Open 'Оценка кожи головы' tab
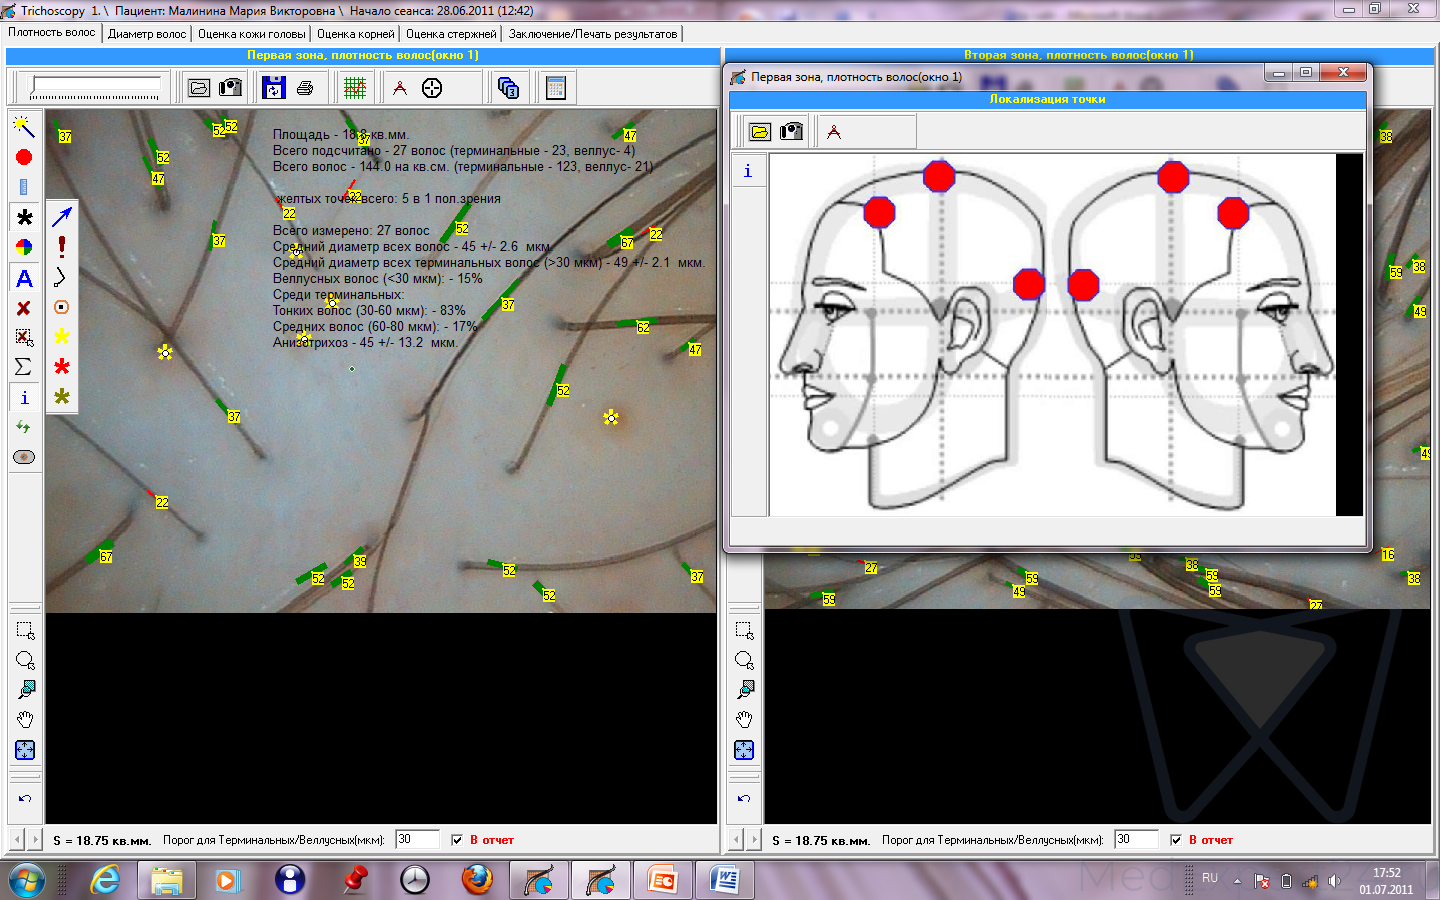Image resolution: width=1440 pixels, height=900 pixels. click(x=251, y=34)
